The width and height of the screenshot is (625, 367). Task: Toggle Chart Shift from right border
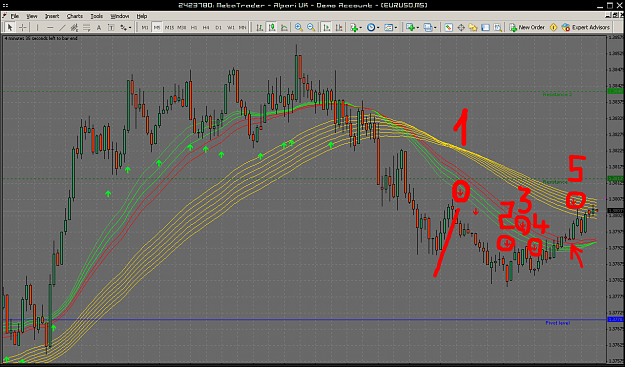(x=339, y=27)
